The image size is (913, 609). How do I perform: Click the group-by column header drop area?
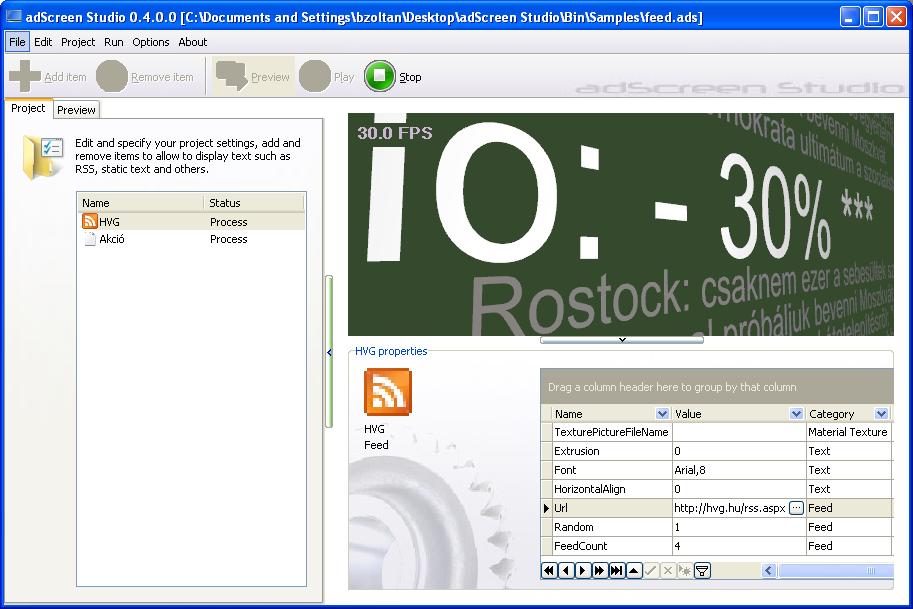[717, 387]
